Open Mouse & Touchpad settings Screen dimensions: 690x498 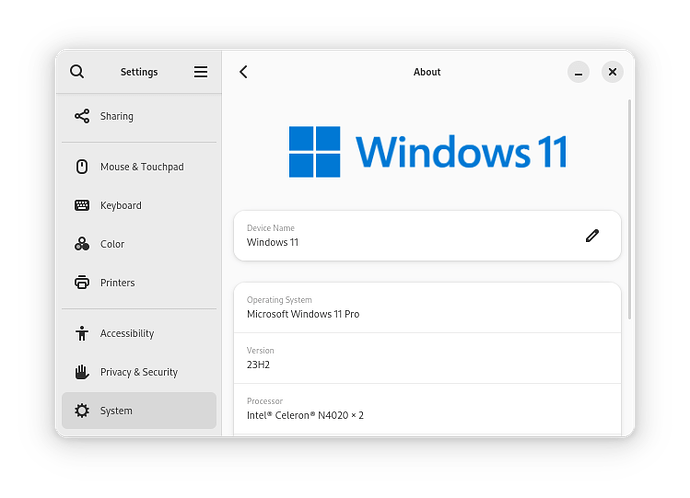pos(139,167)
